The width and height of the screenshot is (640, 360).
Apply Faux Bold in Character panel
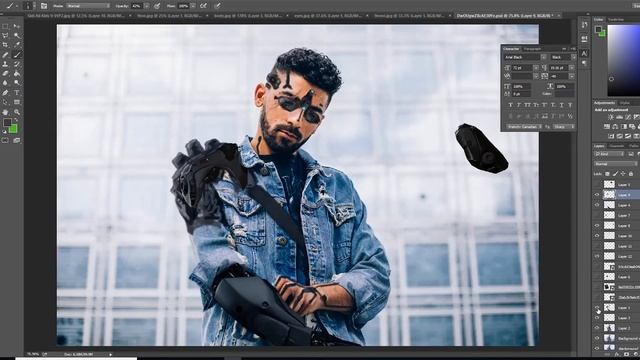[510, 105]
